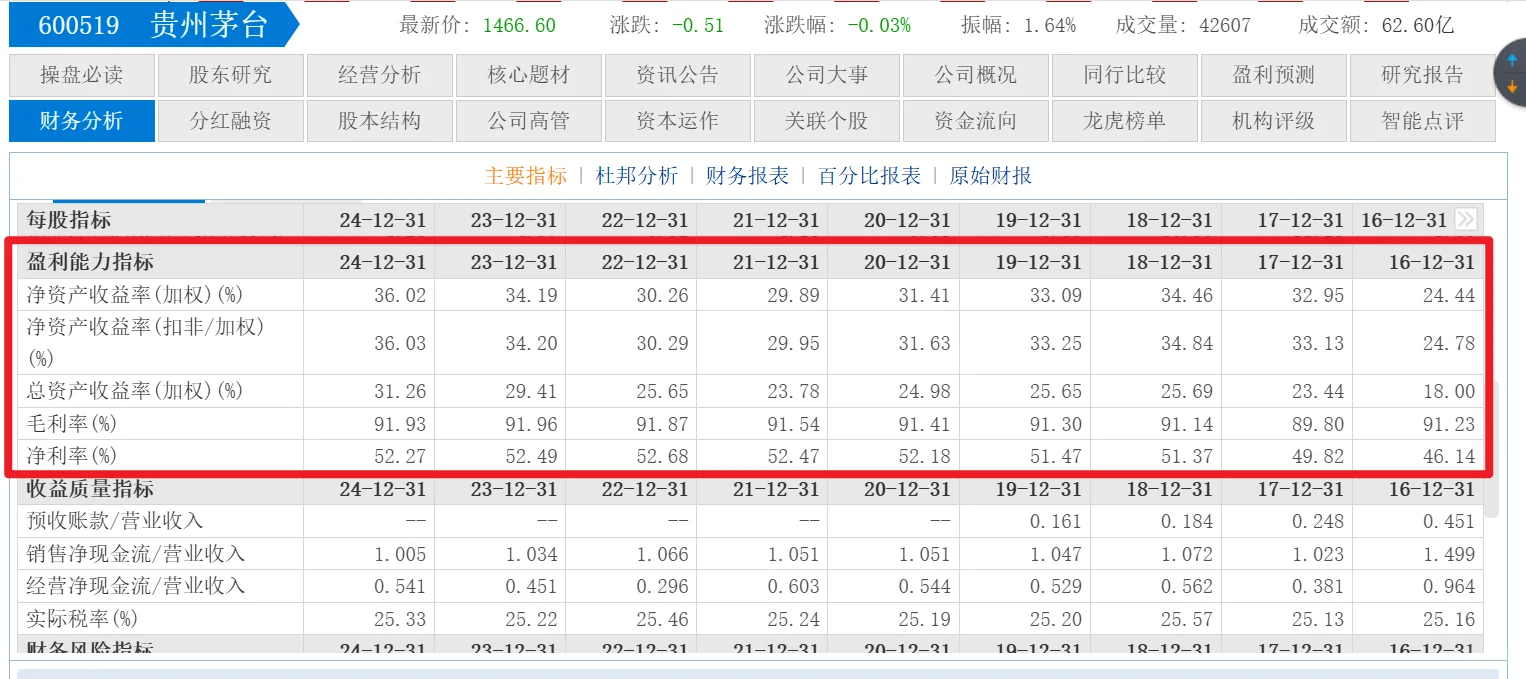Screen dimensions: 1526x679
Task: Open 资讯公告 tab
Action: point(677,75)
